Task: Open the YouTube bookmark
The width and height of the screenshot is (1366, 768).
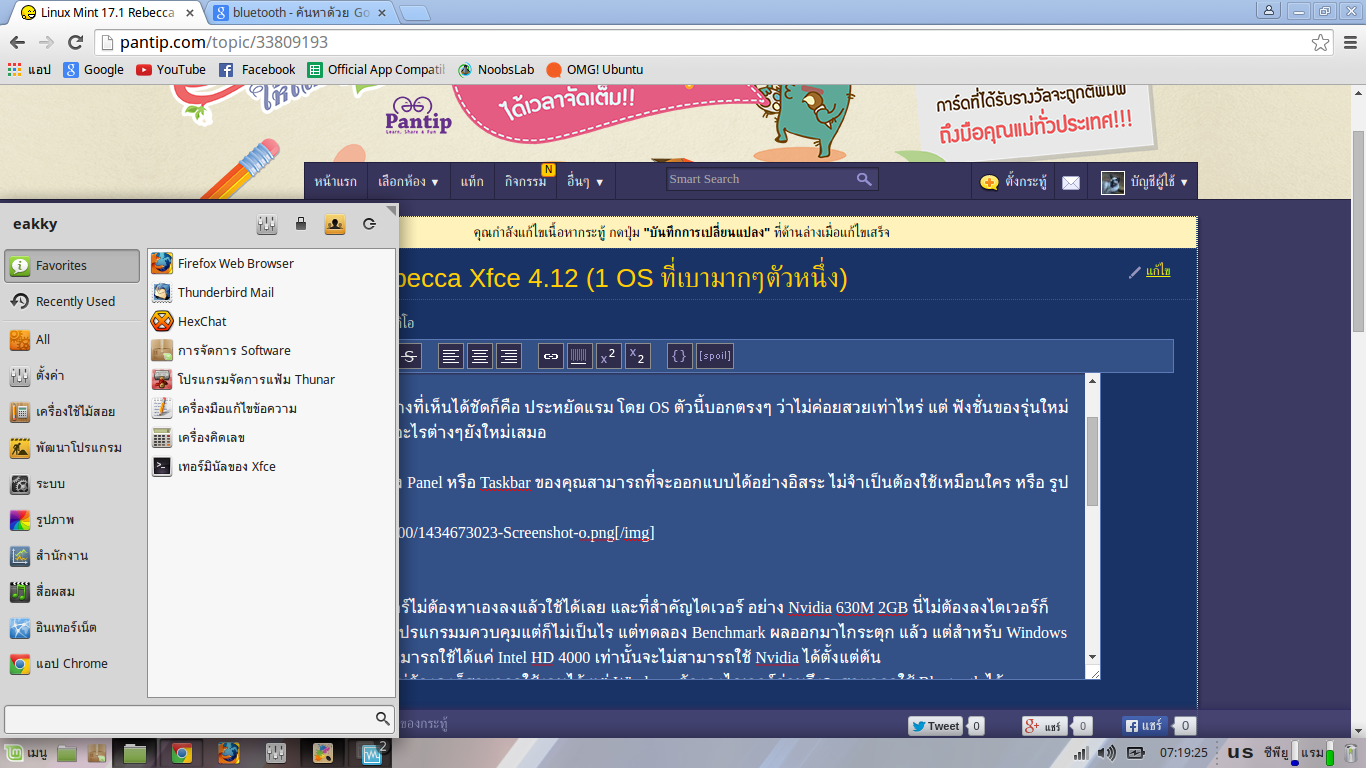Action: [171, 69]
